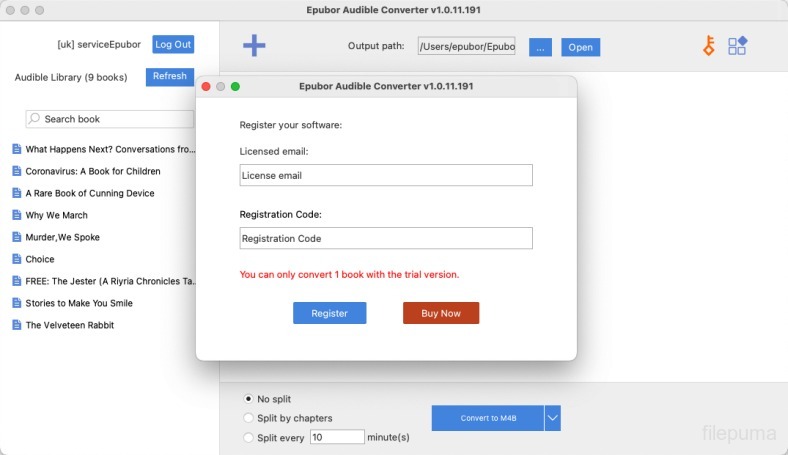This screenshot has width=788, height=455.
Task: Click Register in the dialog
Action: [x=330, y=313]
